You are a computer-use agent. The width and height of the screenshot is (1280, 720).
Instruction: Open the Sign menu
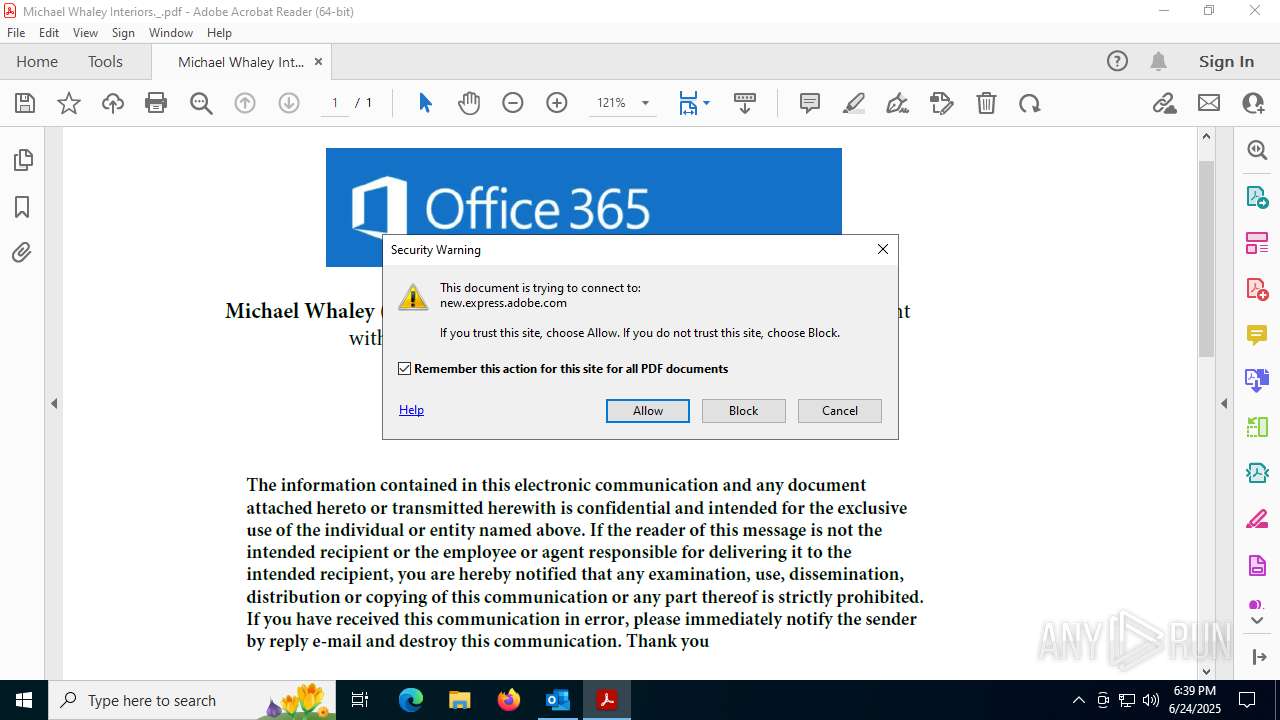(x=123, y=33)
